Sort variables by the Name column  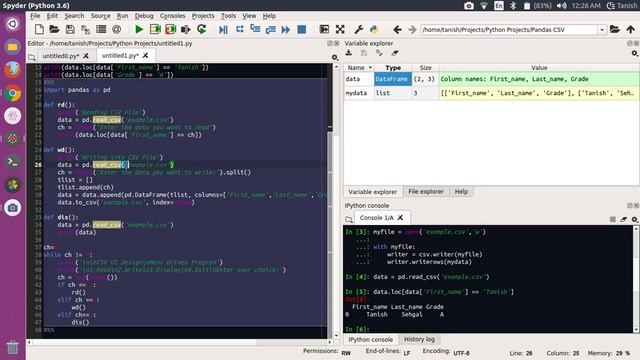point(359,68)
